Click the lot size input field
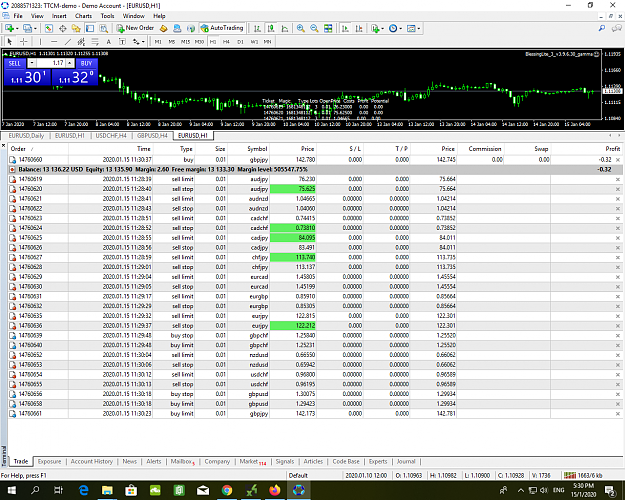 [51, 63]
